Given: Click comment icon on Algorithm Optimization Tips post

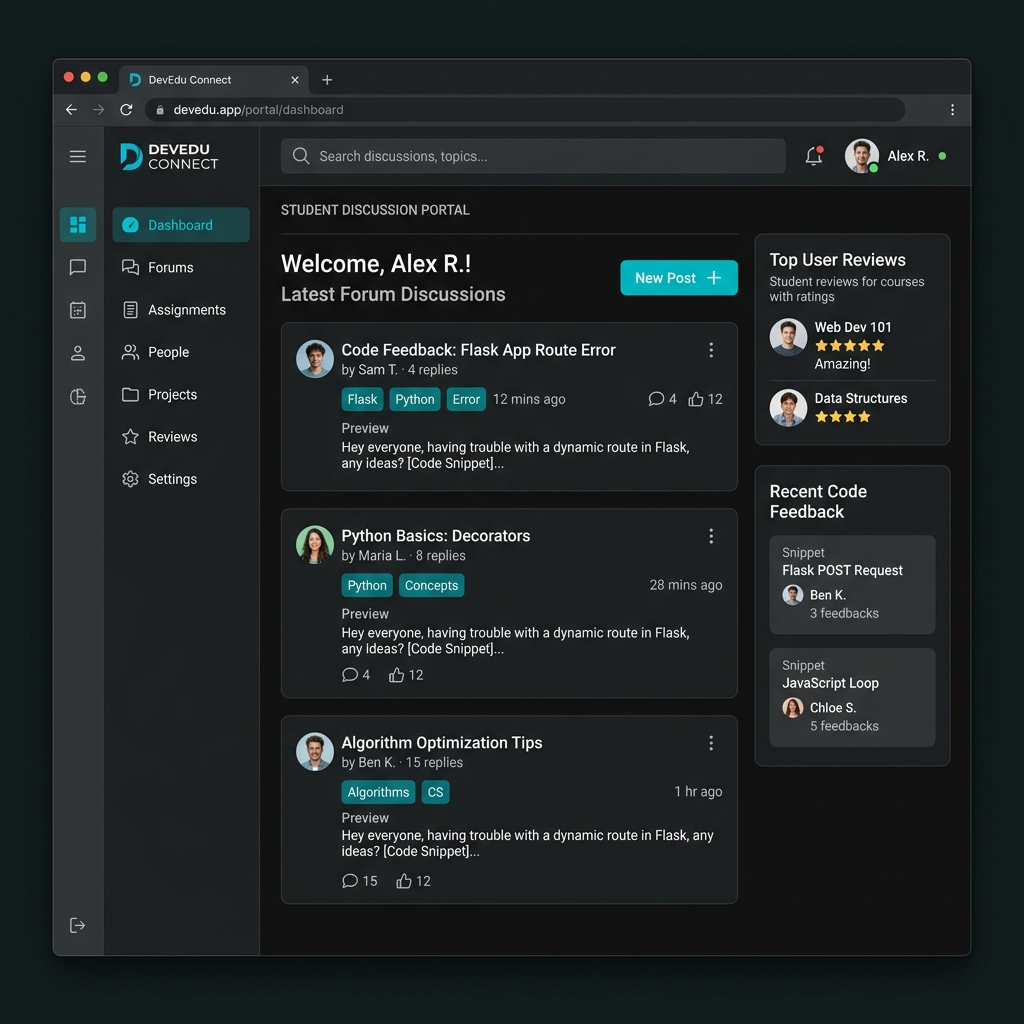Looking at the screenshot, I should 349,881.
